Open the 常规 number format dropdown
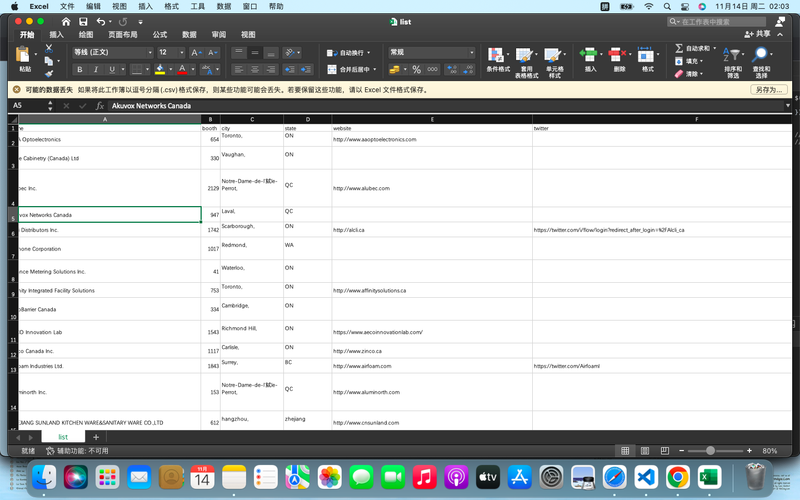The image size is (800, 500). pyautogui.click(x=471, y=53)
